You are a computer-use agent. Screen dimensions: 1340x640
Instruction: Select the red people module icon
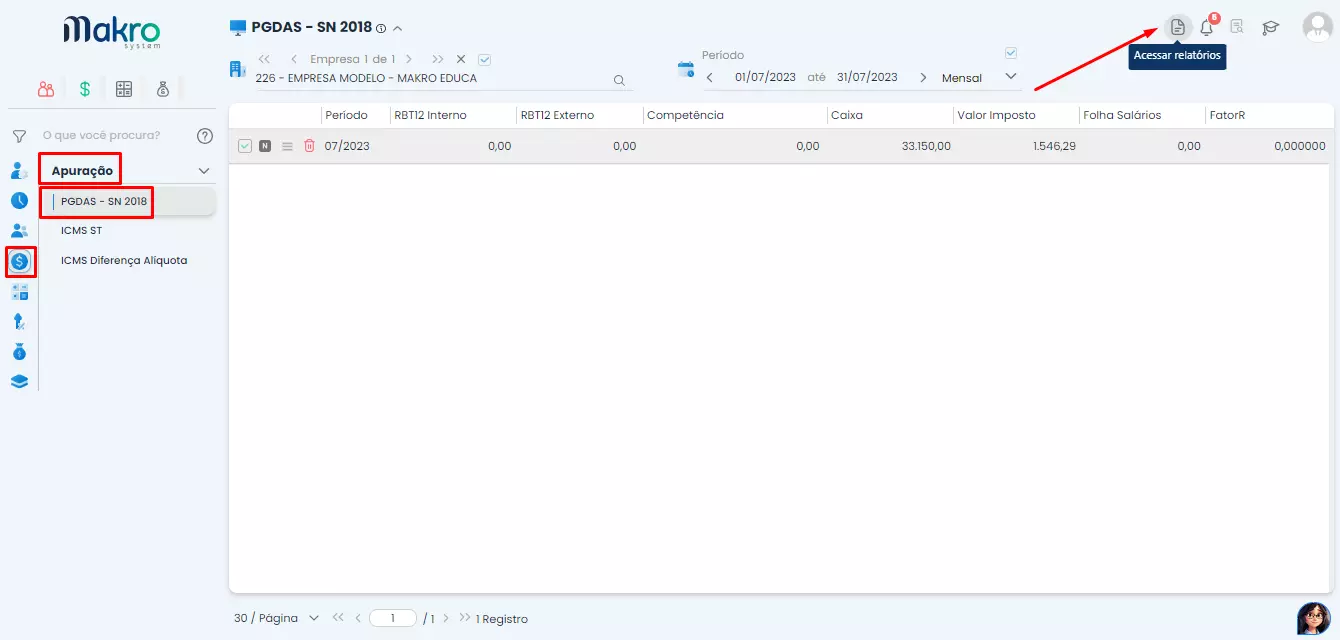47,89
